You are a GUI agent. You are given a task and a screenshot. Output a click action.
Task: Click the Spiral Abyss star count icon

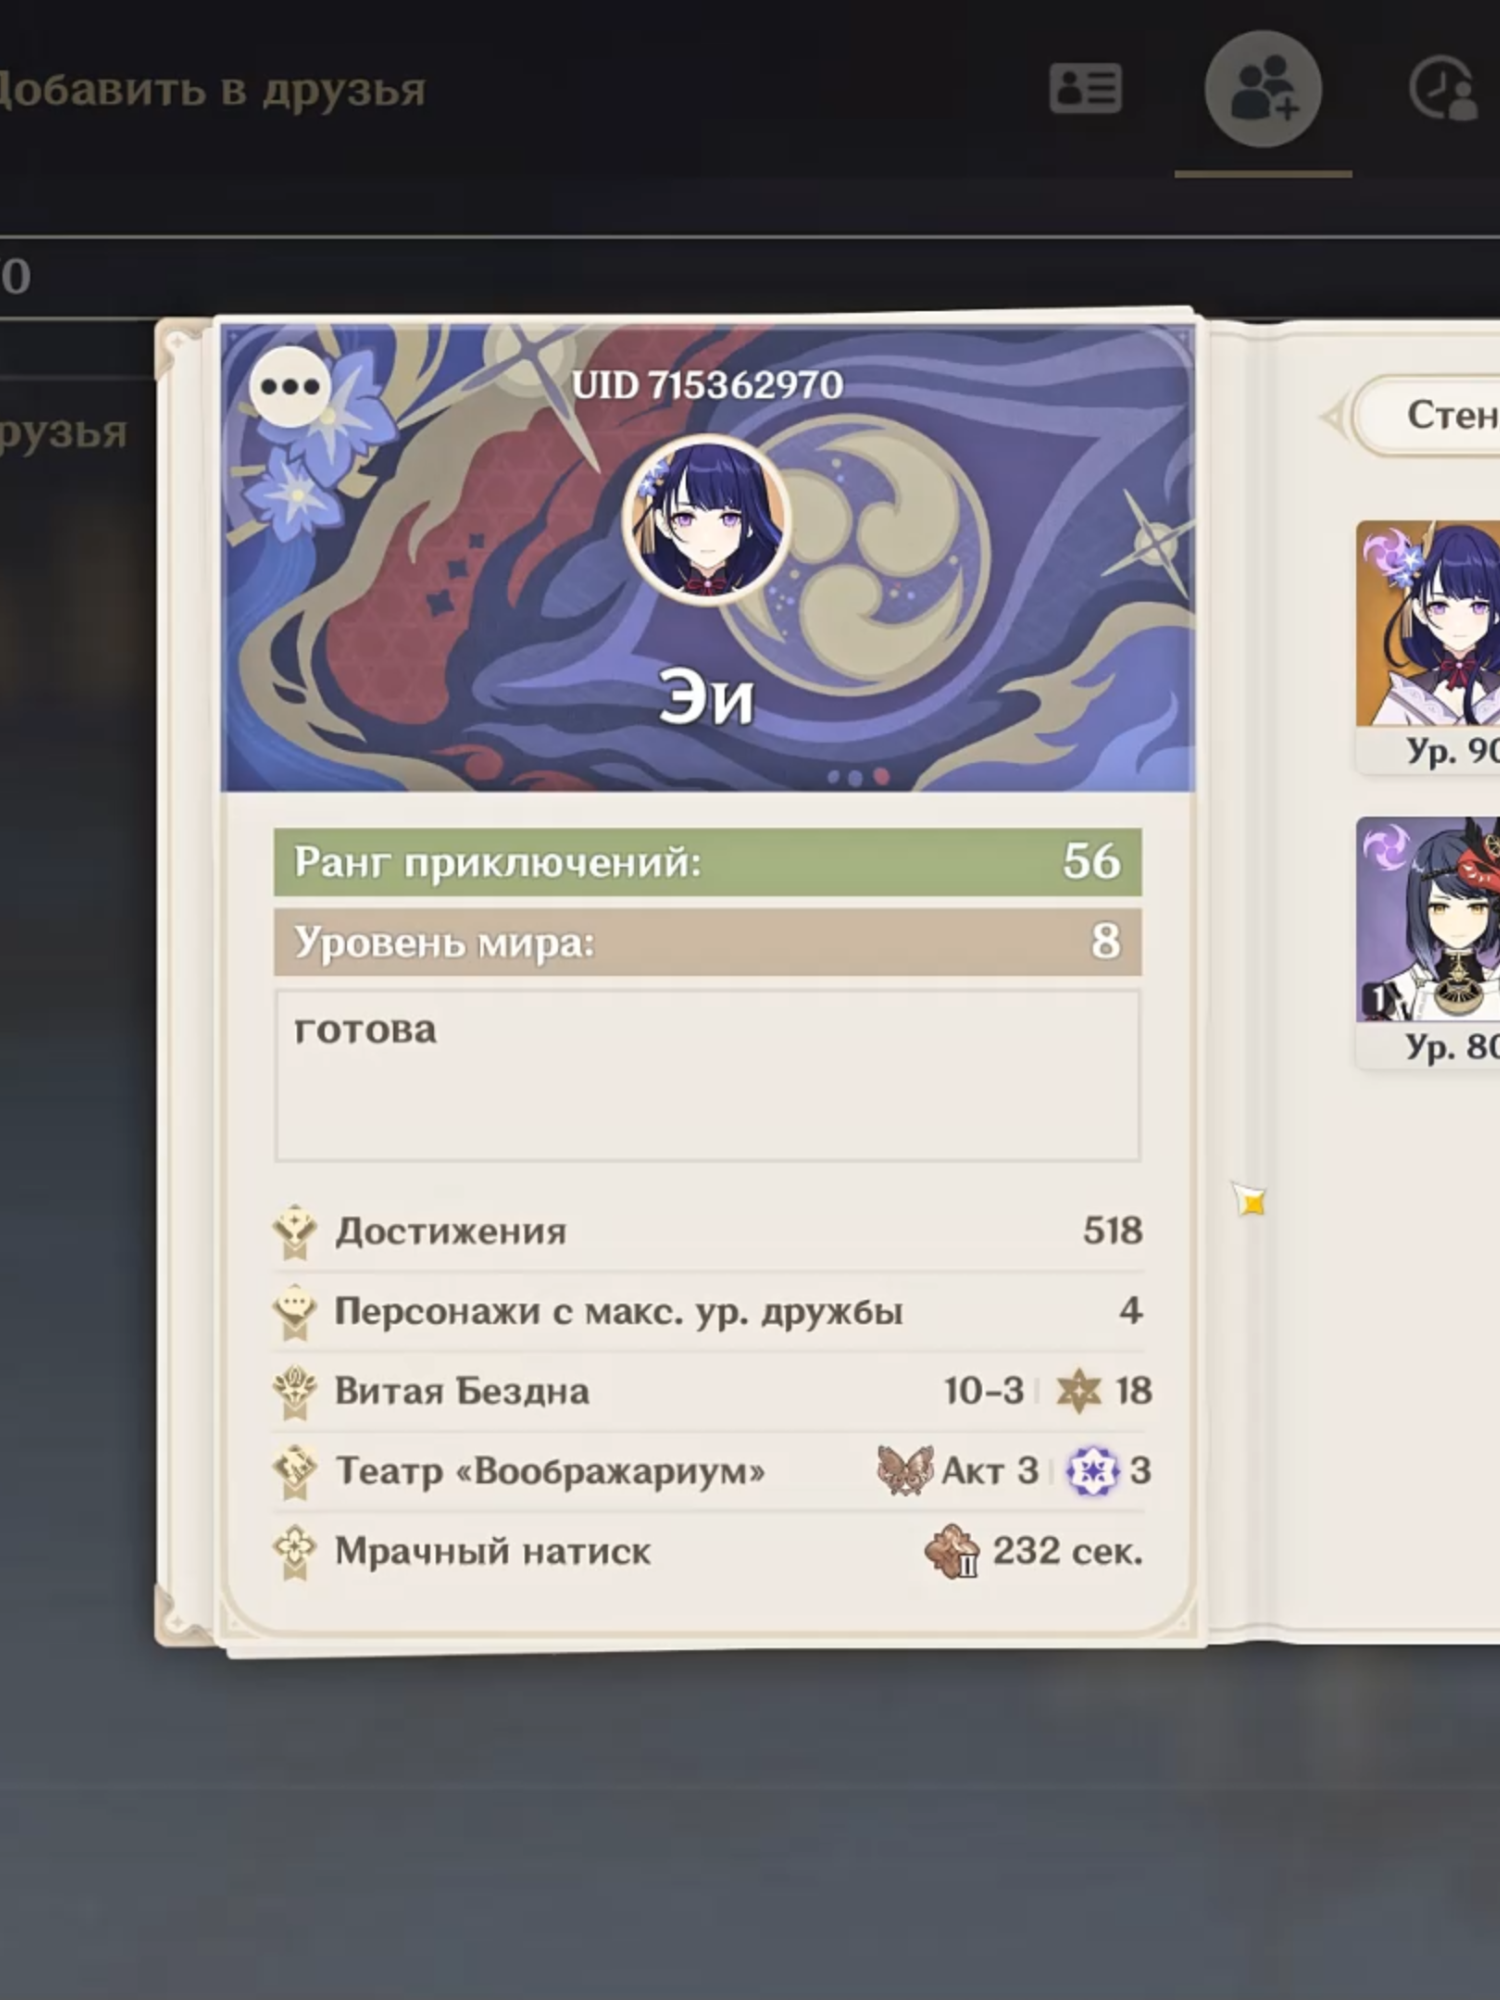pos(1079,1391)
